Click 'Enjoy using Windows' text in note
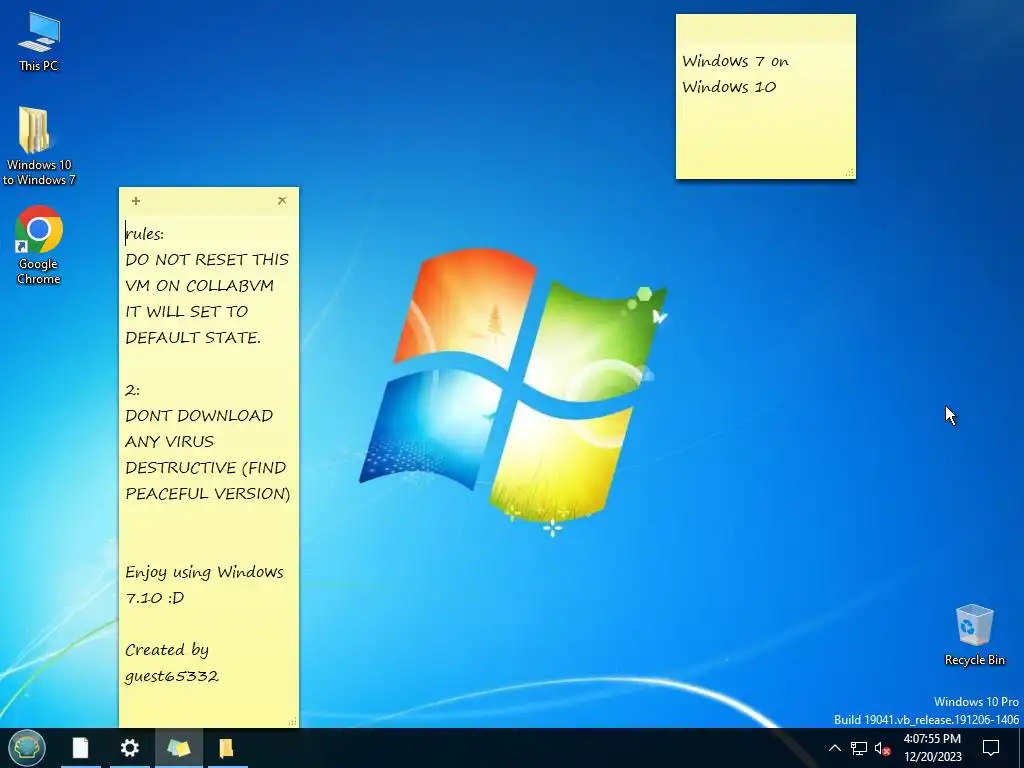1024x768 pixels. click(x=204, y=572)
